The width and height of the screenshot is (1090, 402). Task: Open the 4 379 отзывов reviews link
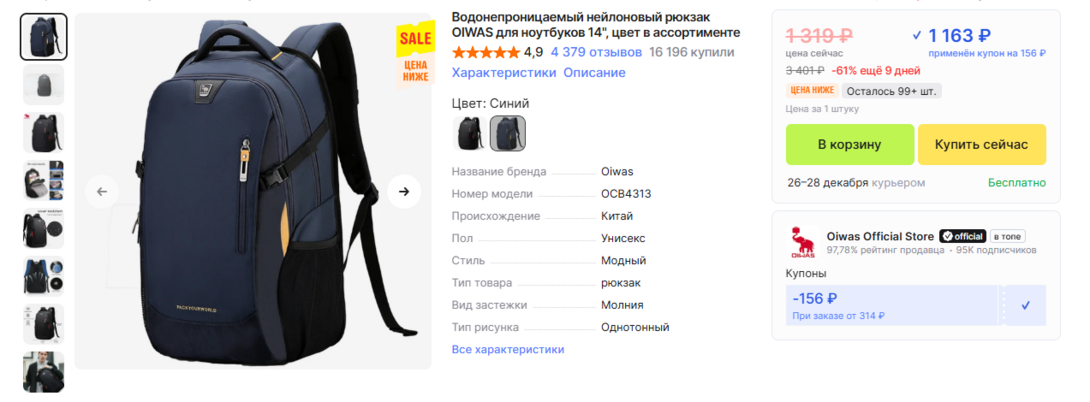coord(596,52)
